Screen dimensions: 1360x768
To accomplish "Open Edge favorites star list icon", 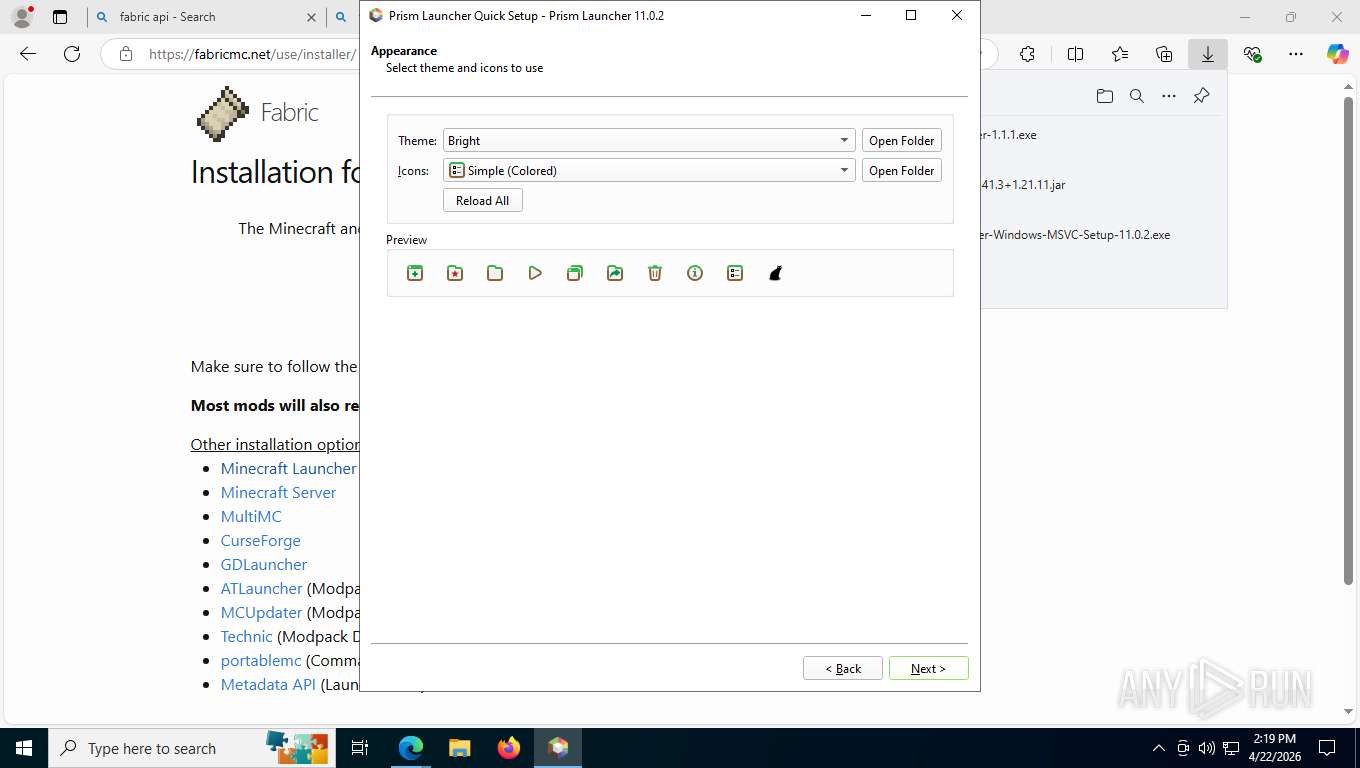I will click(x=1120, y=55).
